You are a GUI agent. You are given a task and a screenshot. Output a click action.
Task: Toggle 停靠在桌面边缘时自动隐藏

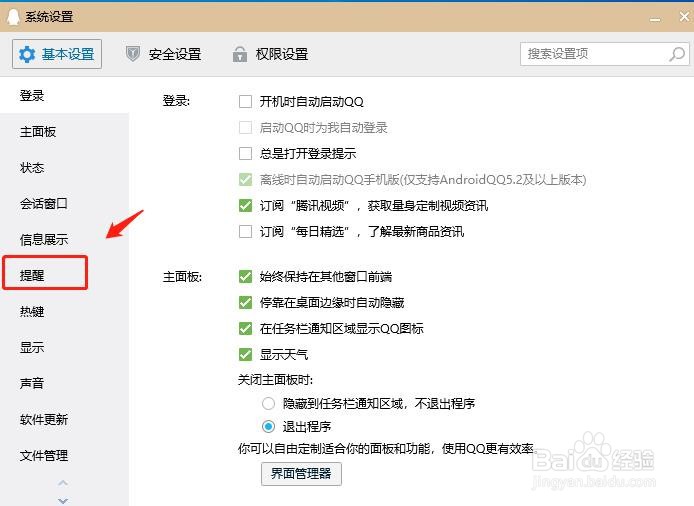245,303
